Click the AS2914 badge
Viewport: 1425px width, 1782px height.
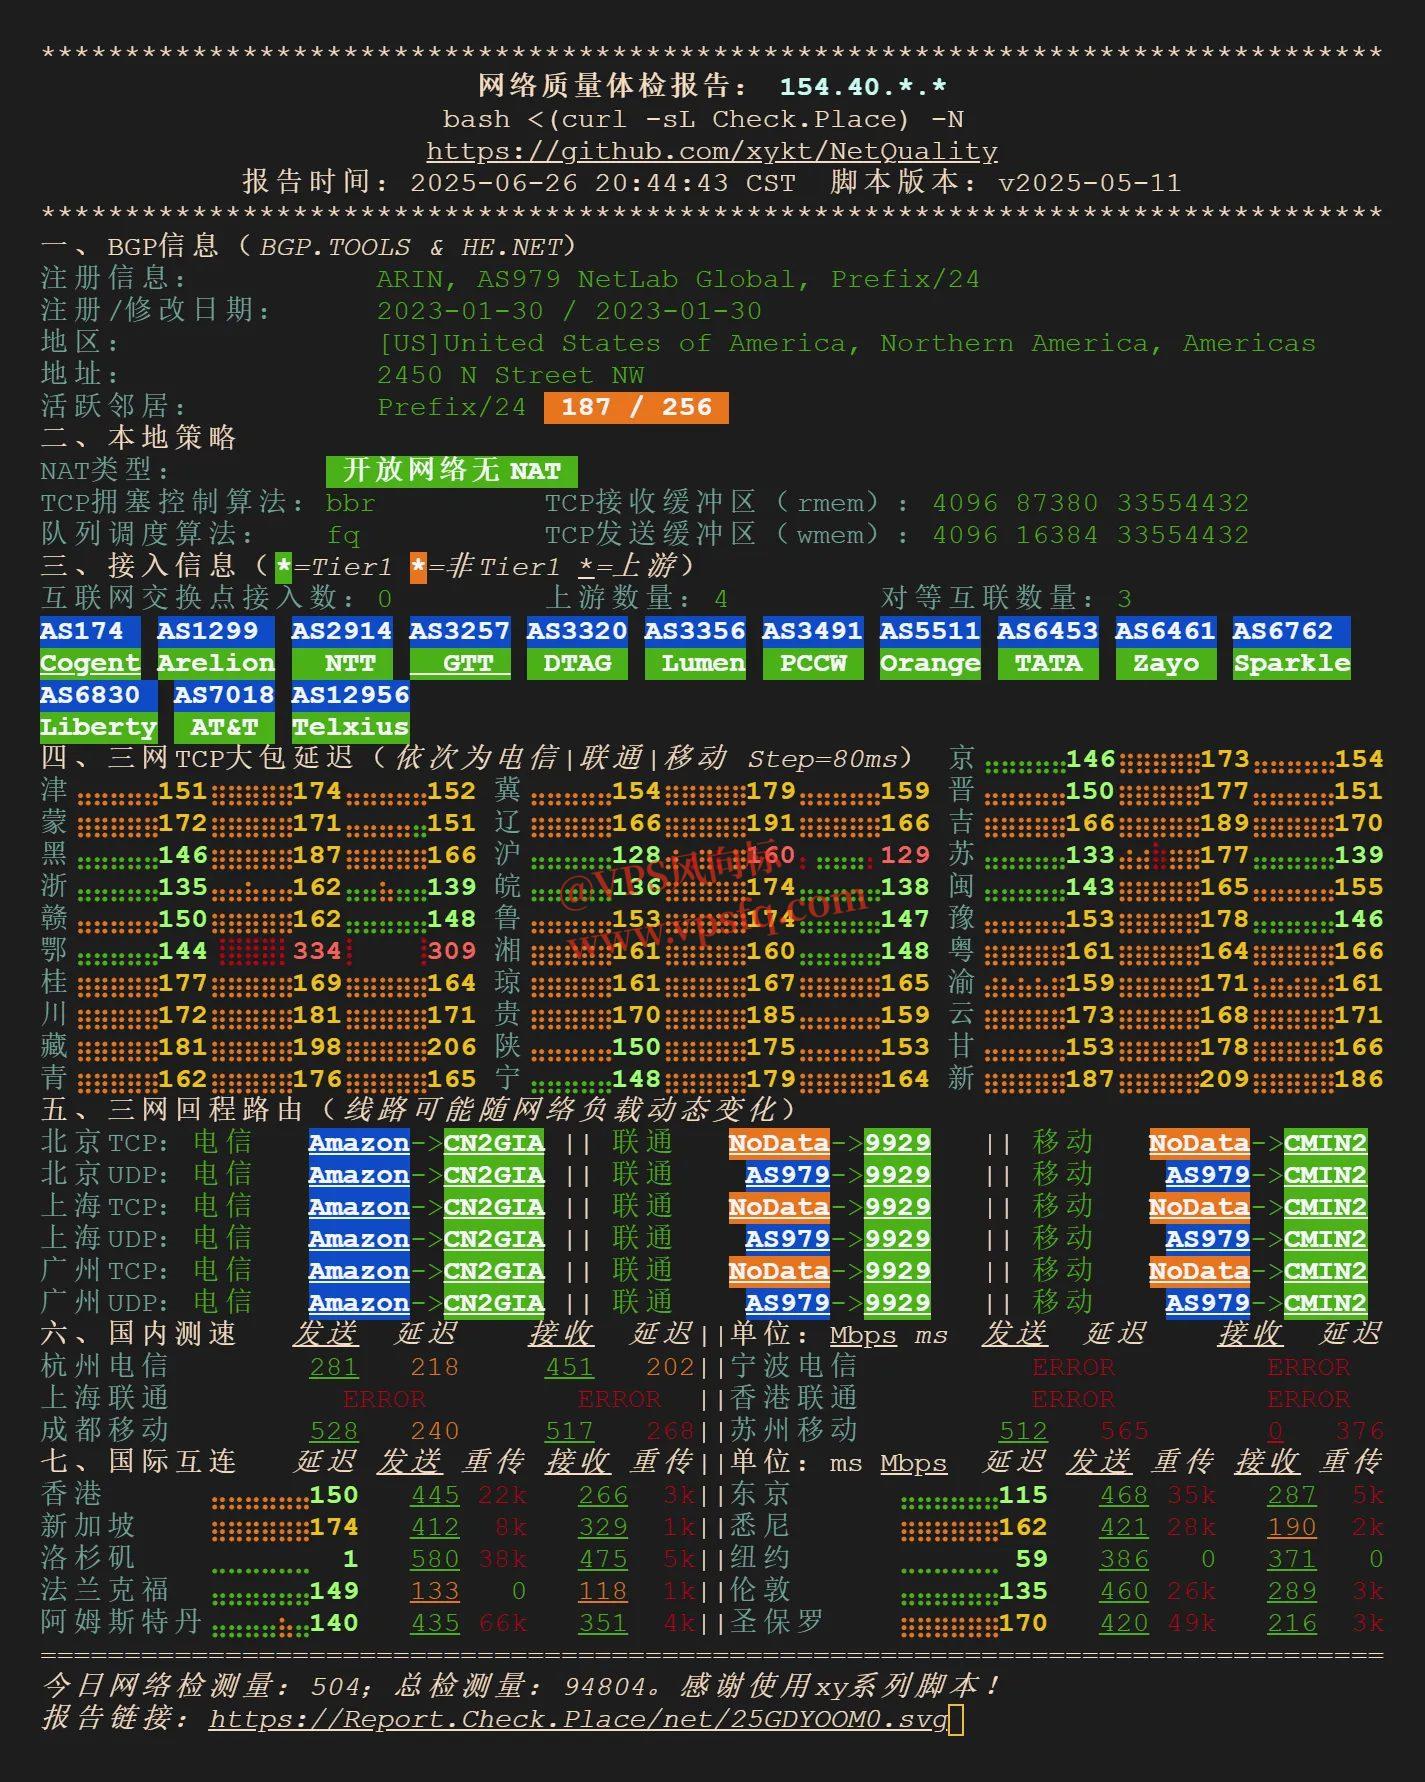342,631
